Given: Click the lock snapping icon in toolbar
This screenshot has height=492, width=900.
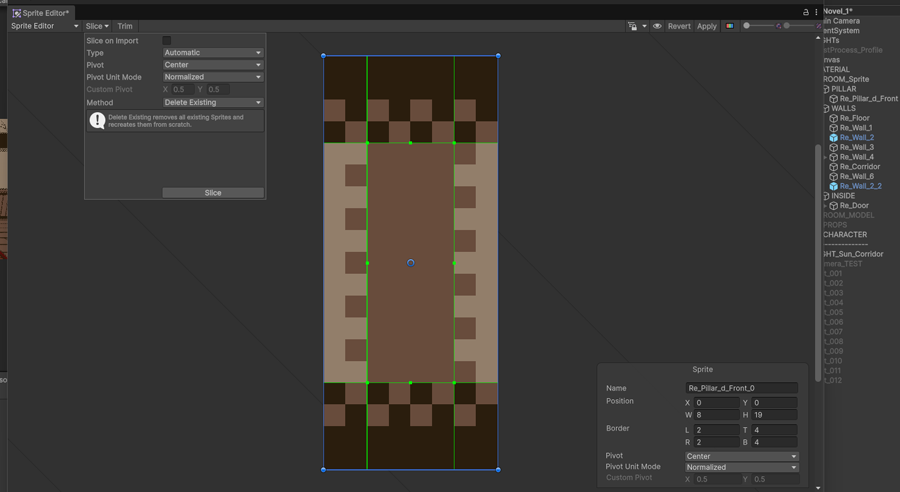Looking at the screenshot, I should tap(633, 26).
